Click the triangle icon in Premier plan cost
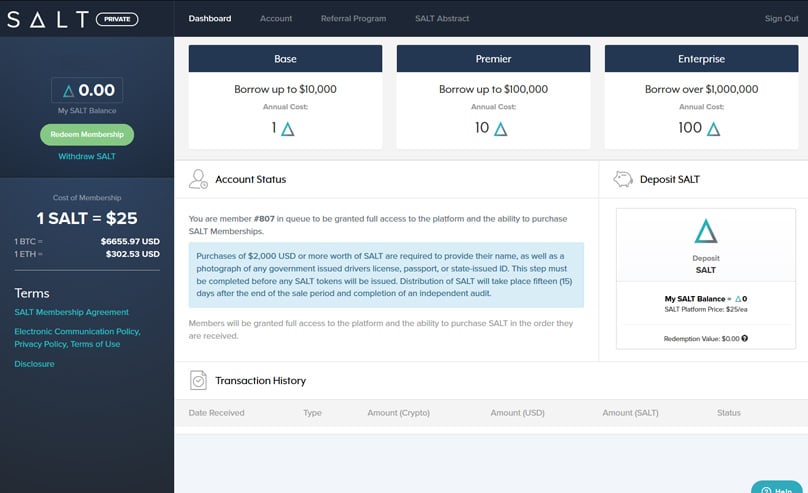 pos(500,129)
